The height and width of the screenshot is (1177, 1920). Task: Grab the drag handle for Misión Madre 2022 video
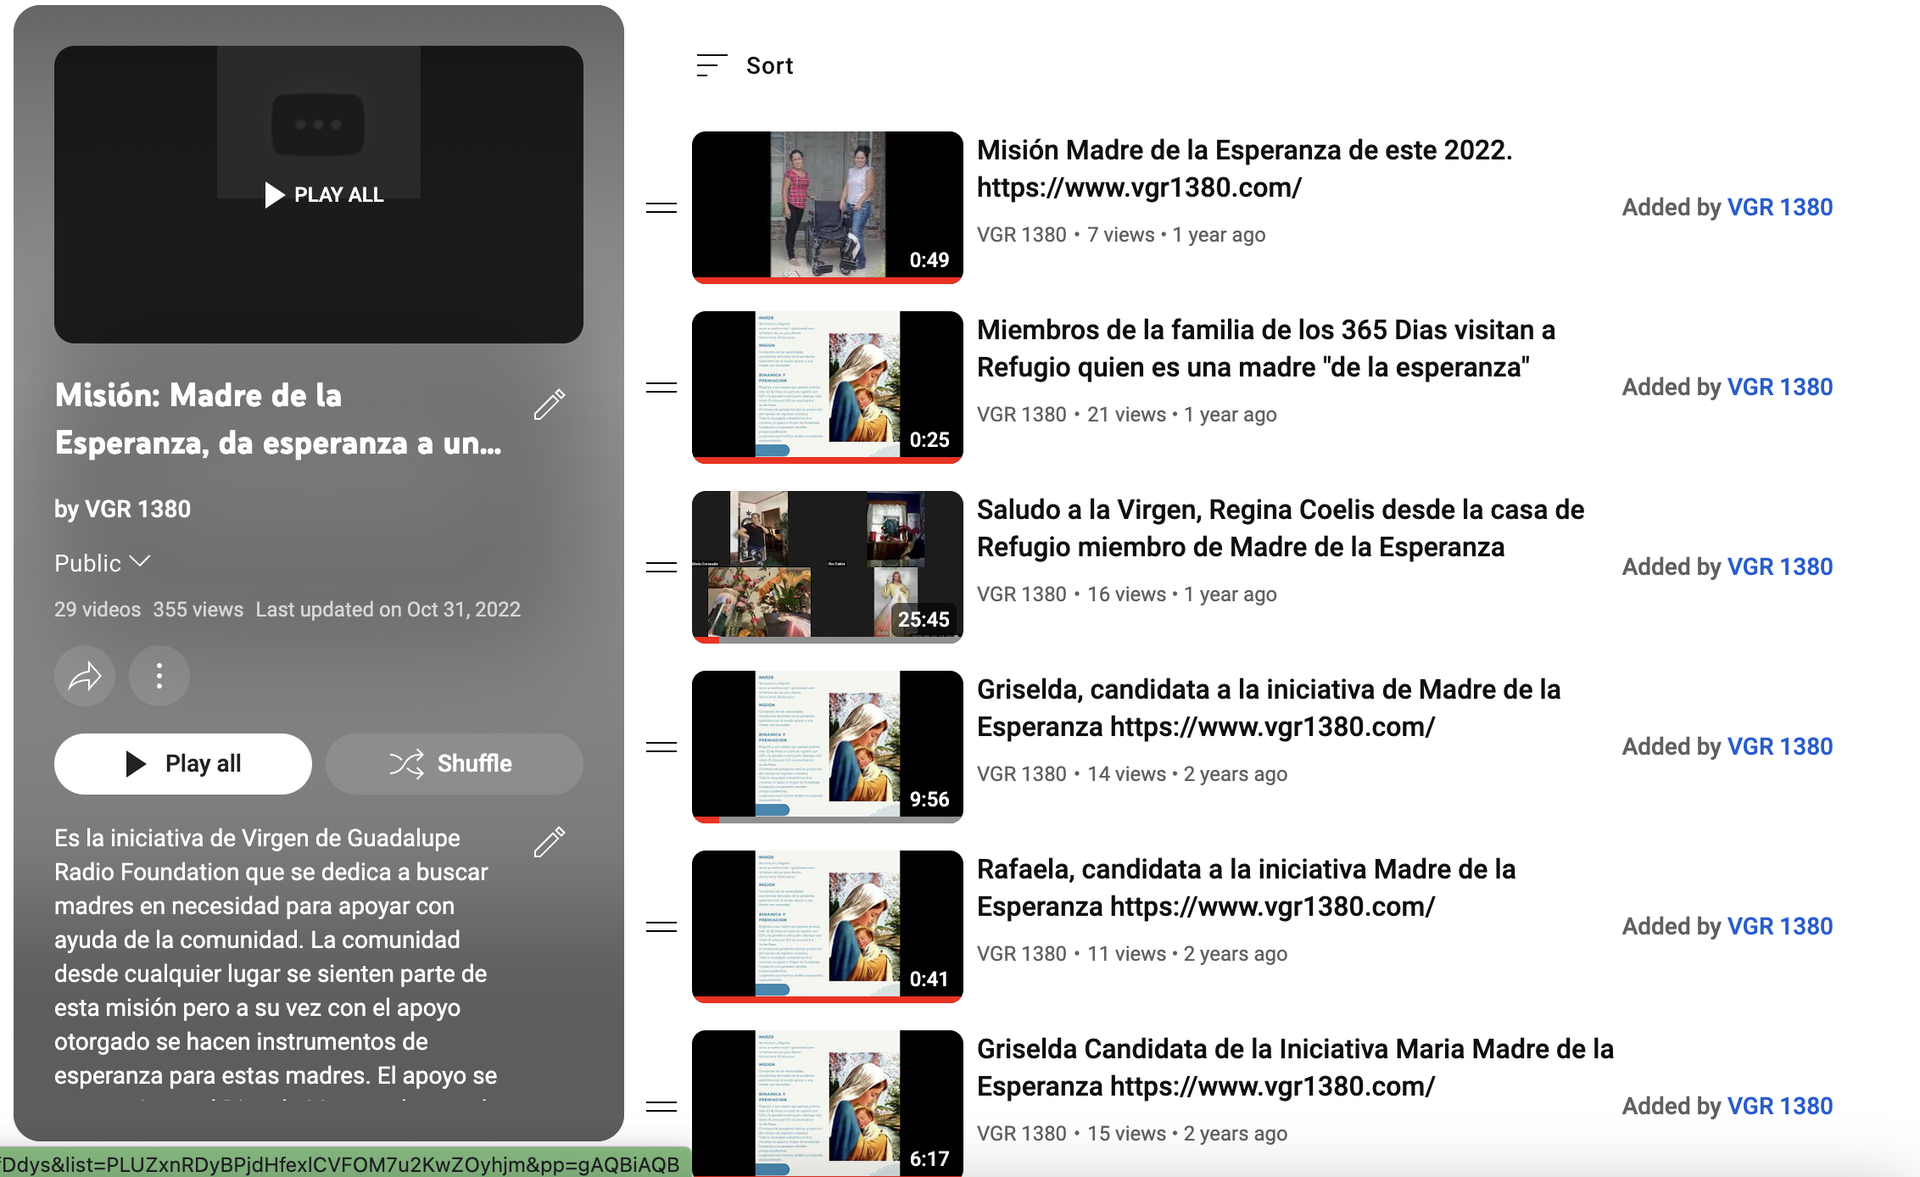pyautogui.click(x=661, y=208)
